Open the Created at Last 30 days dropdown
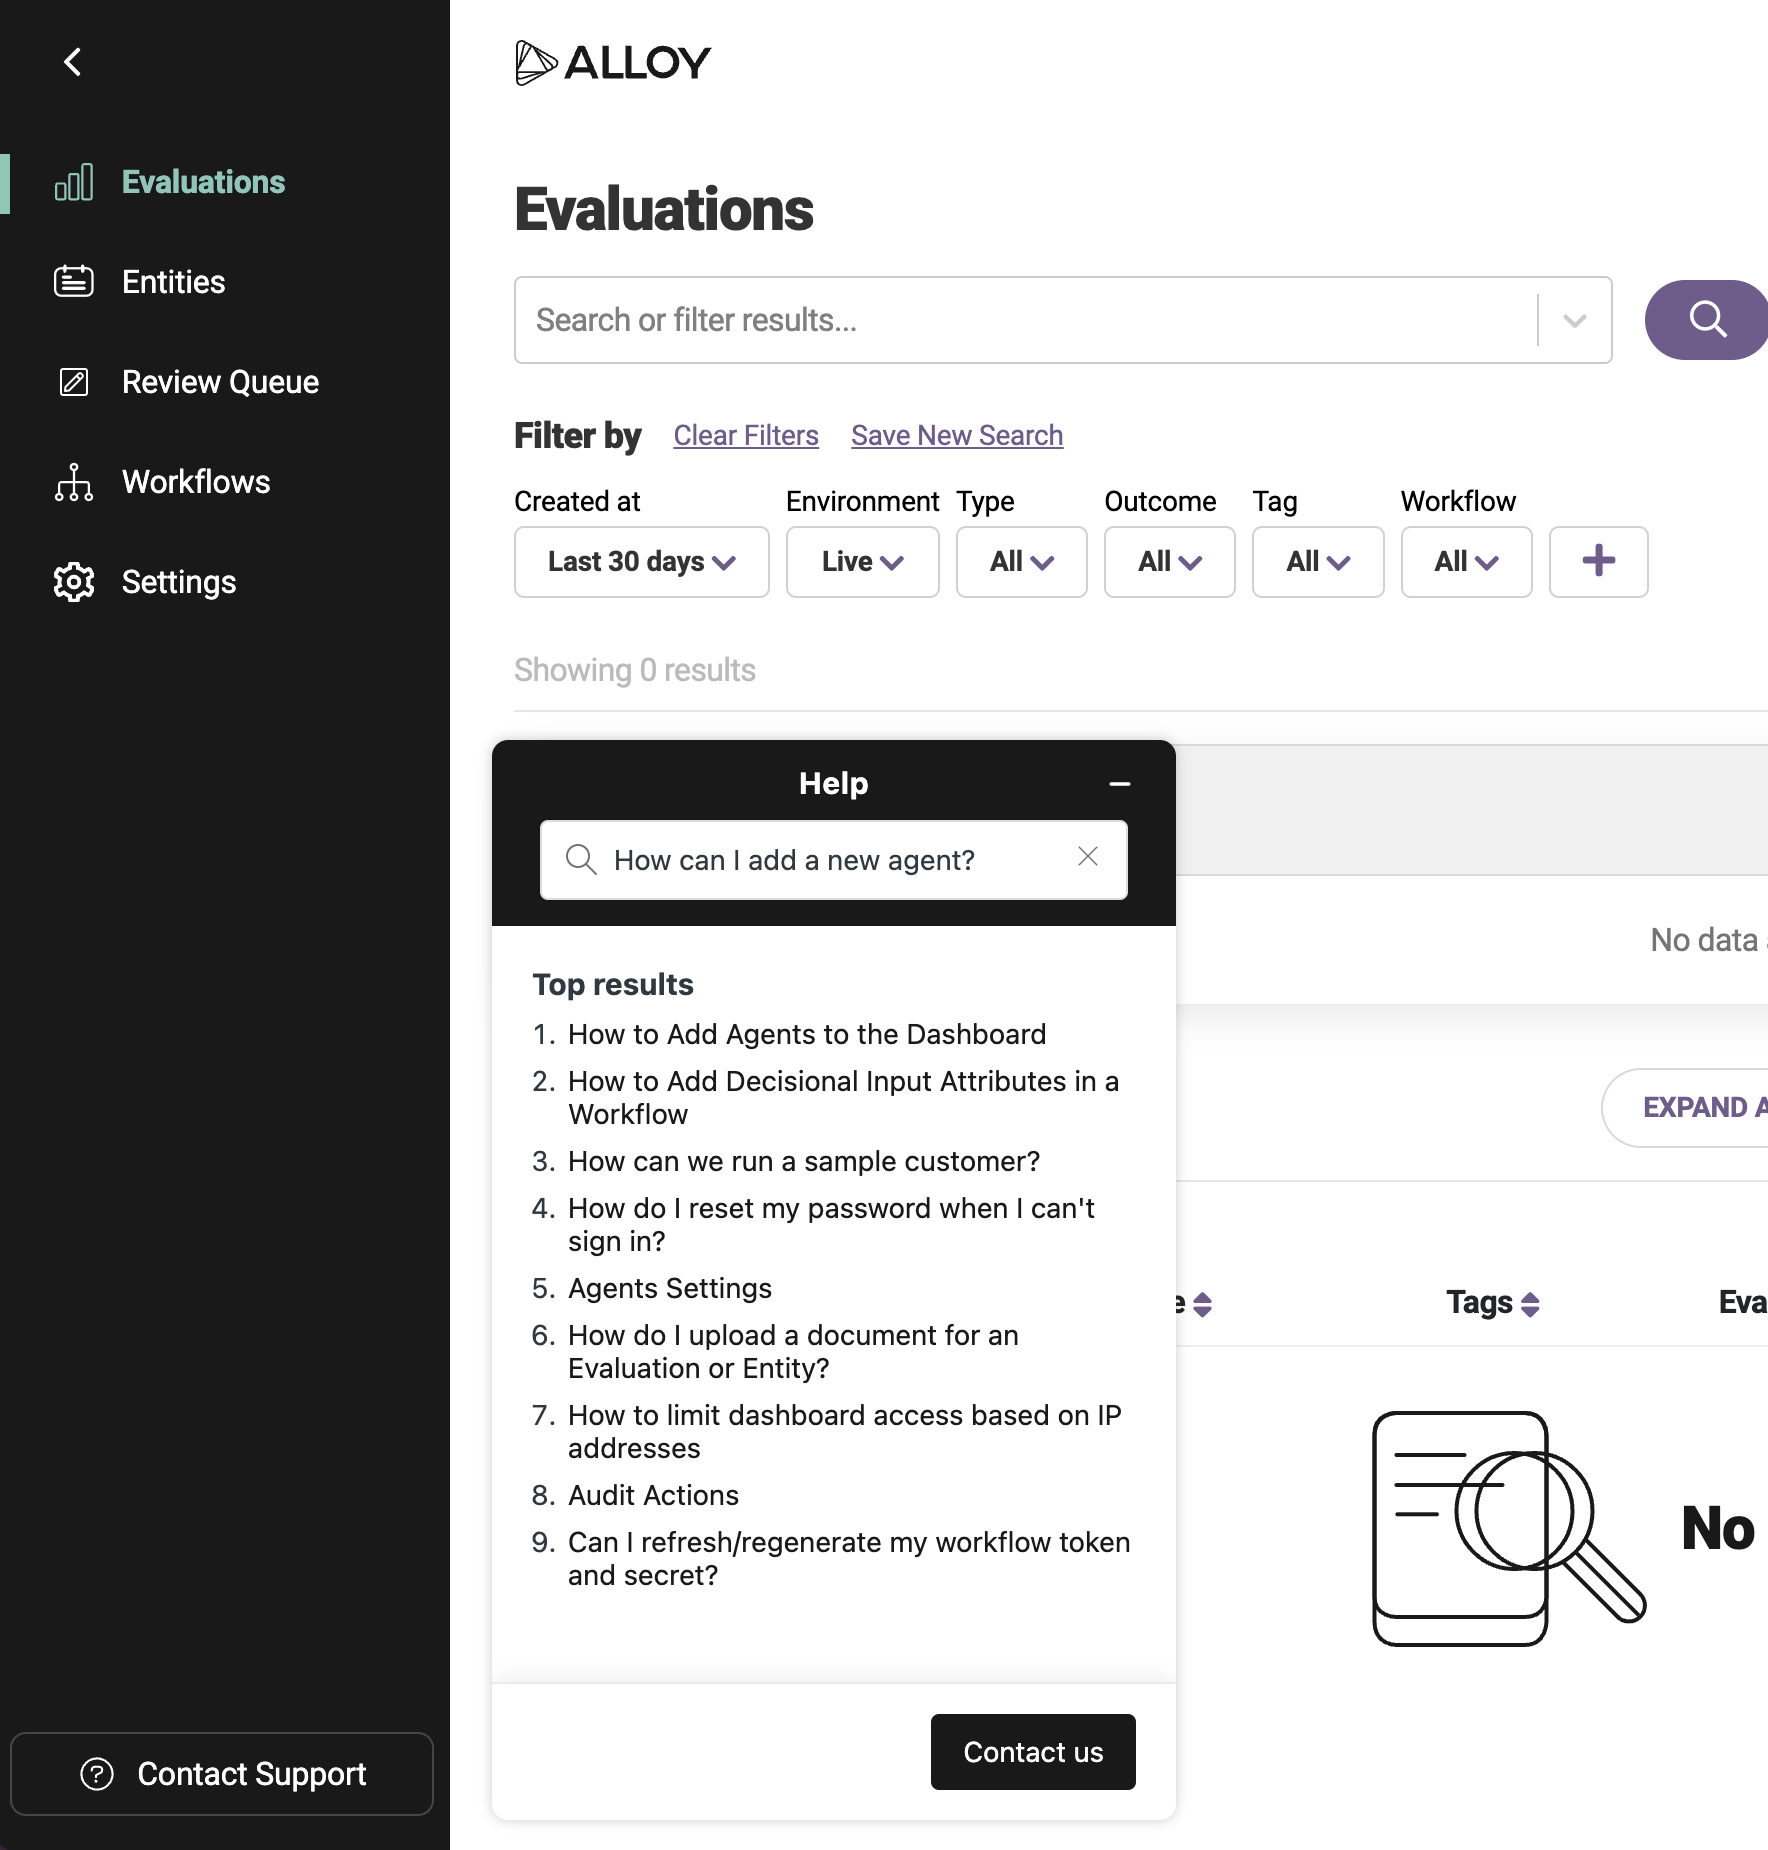 coord(641,562)
